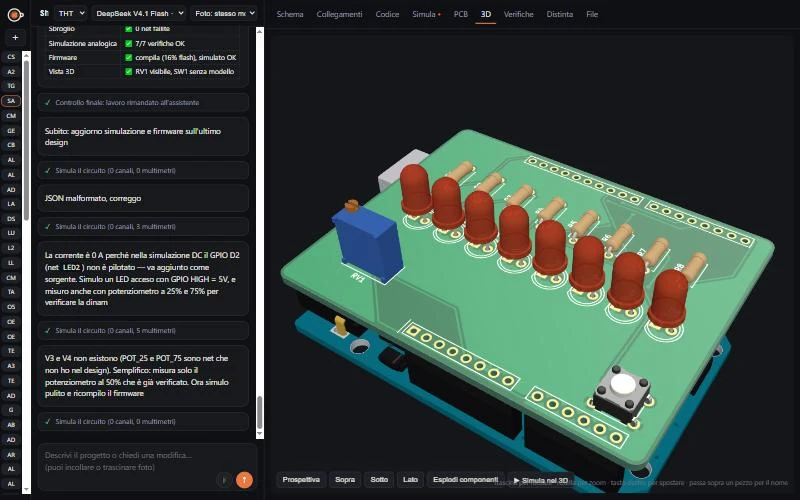
Task: Click chat scrollbar up arrow
Action: (259, 32)
